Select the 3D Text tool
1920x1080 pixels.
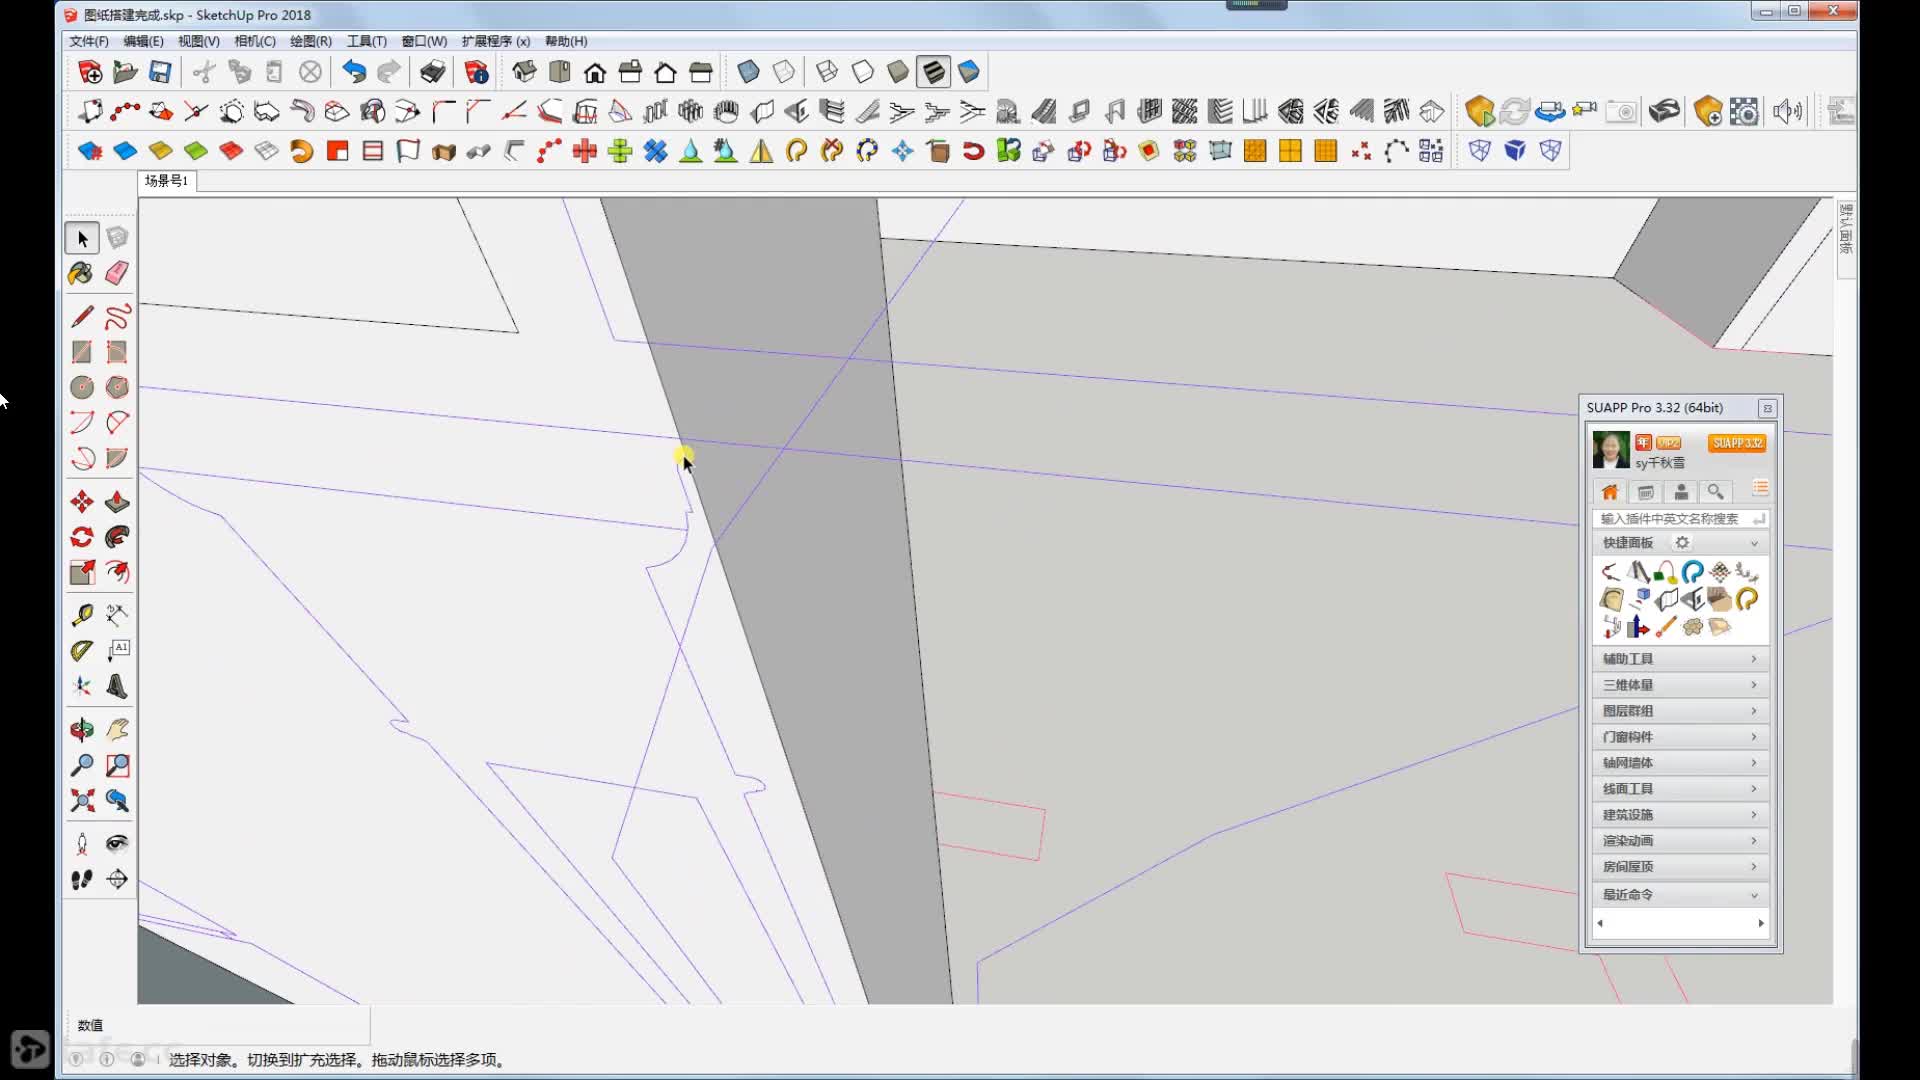pos(117,687)
